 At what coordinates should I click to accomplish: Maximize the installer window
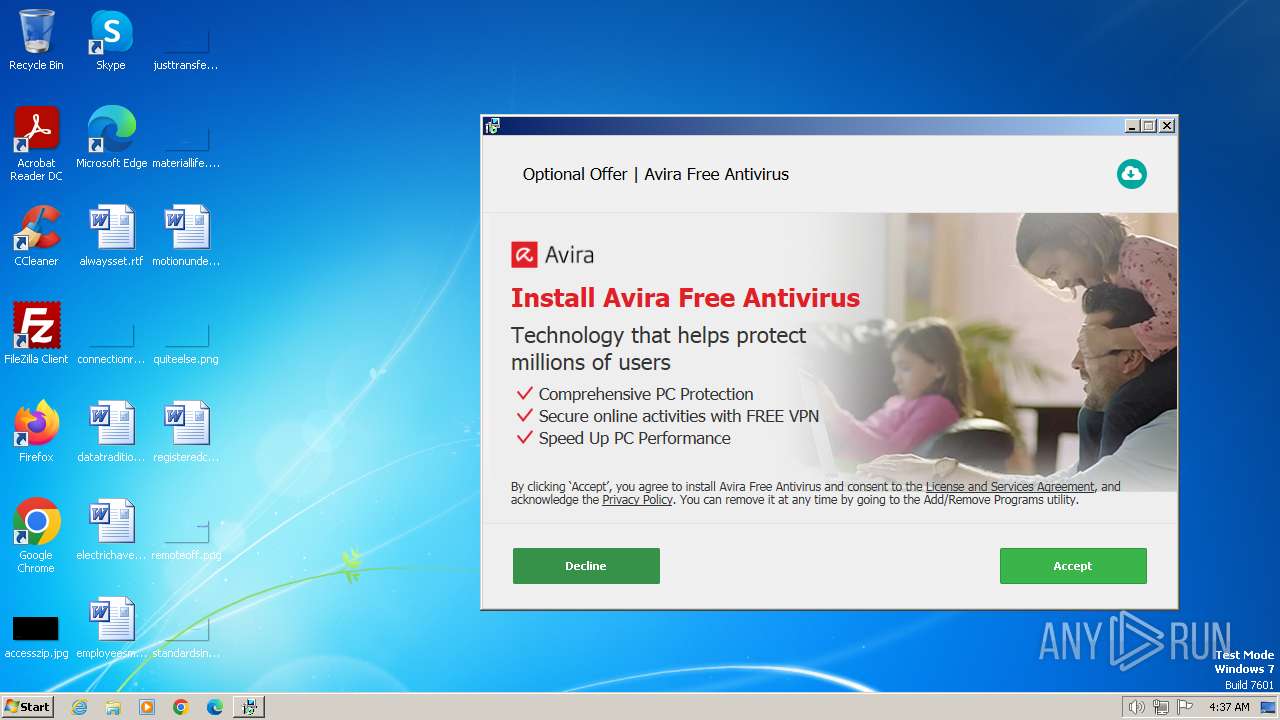[x=1149, y=126]
